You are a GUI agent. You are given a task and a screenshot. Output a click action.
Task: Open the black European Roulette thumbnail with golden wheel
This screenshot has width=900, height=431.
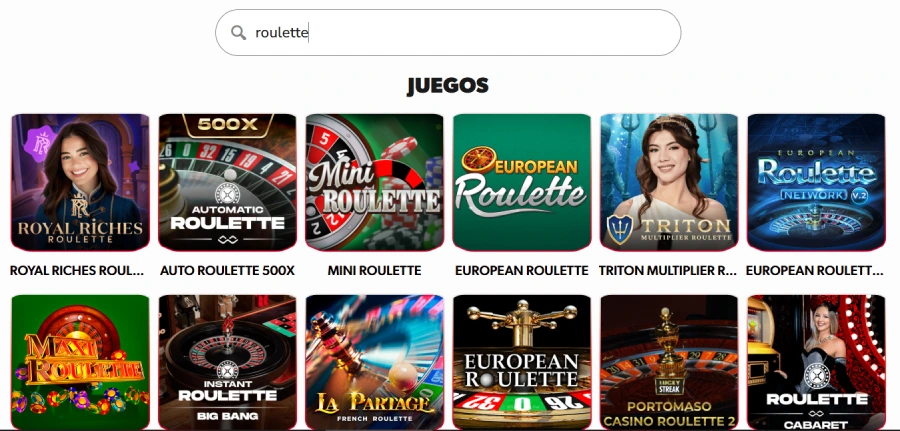522,362
